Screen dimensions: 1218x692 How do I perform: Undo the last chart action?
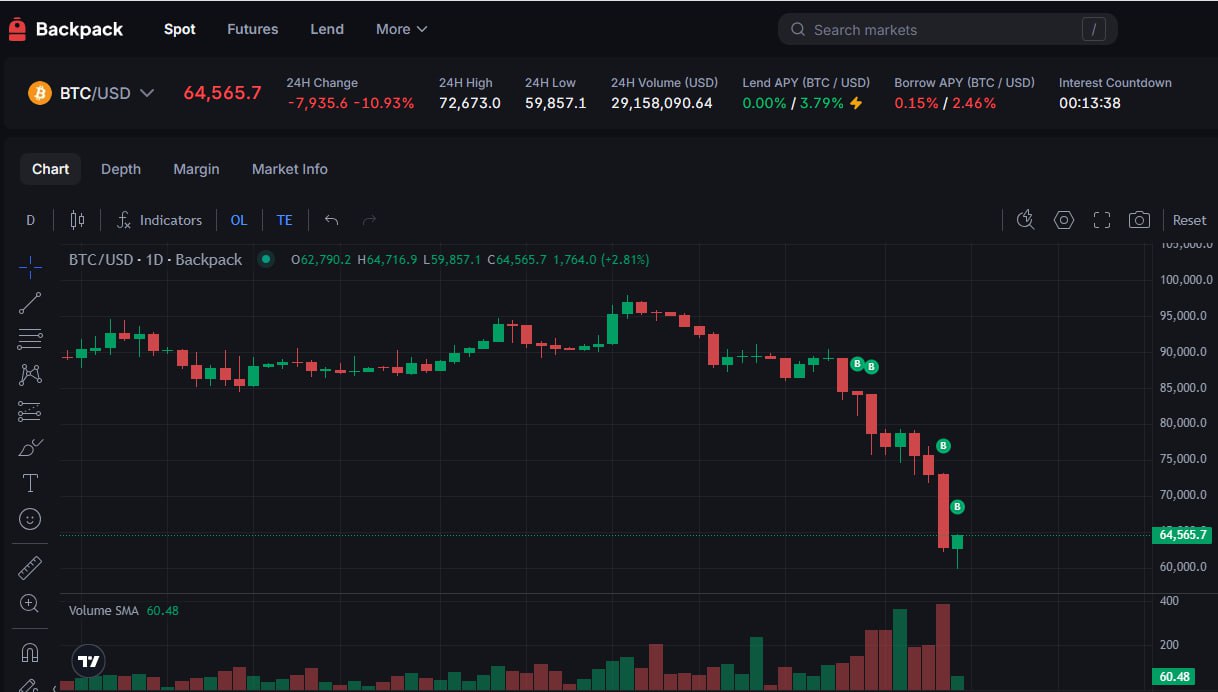332,220
